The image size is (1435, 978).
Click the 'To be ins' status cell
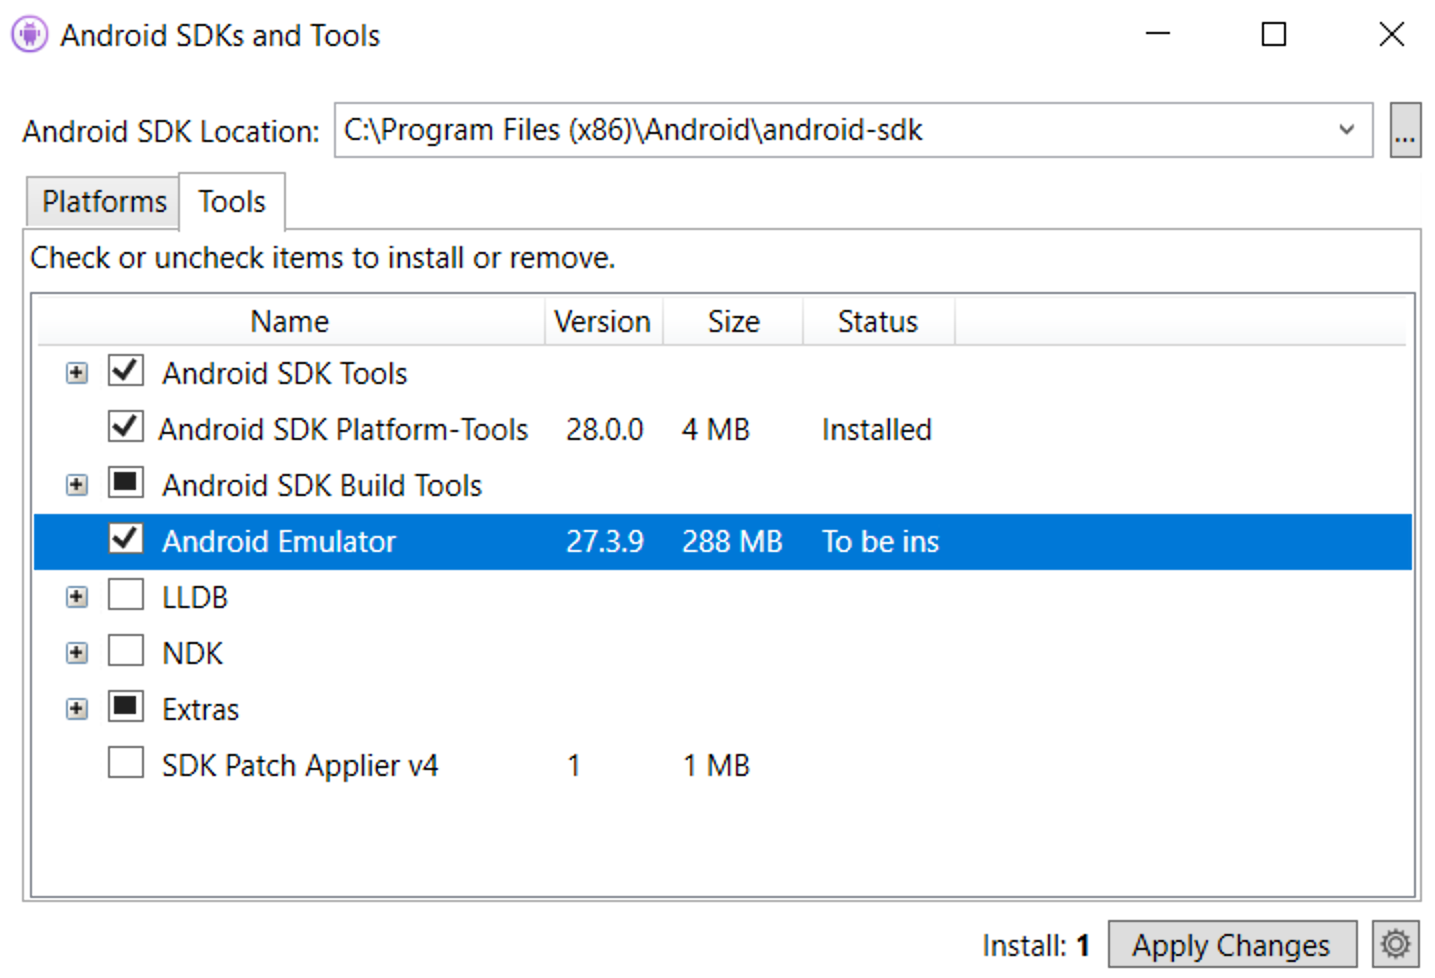[x=880, y=541]
